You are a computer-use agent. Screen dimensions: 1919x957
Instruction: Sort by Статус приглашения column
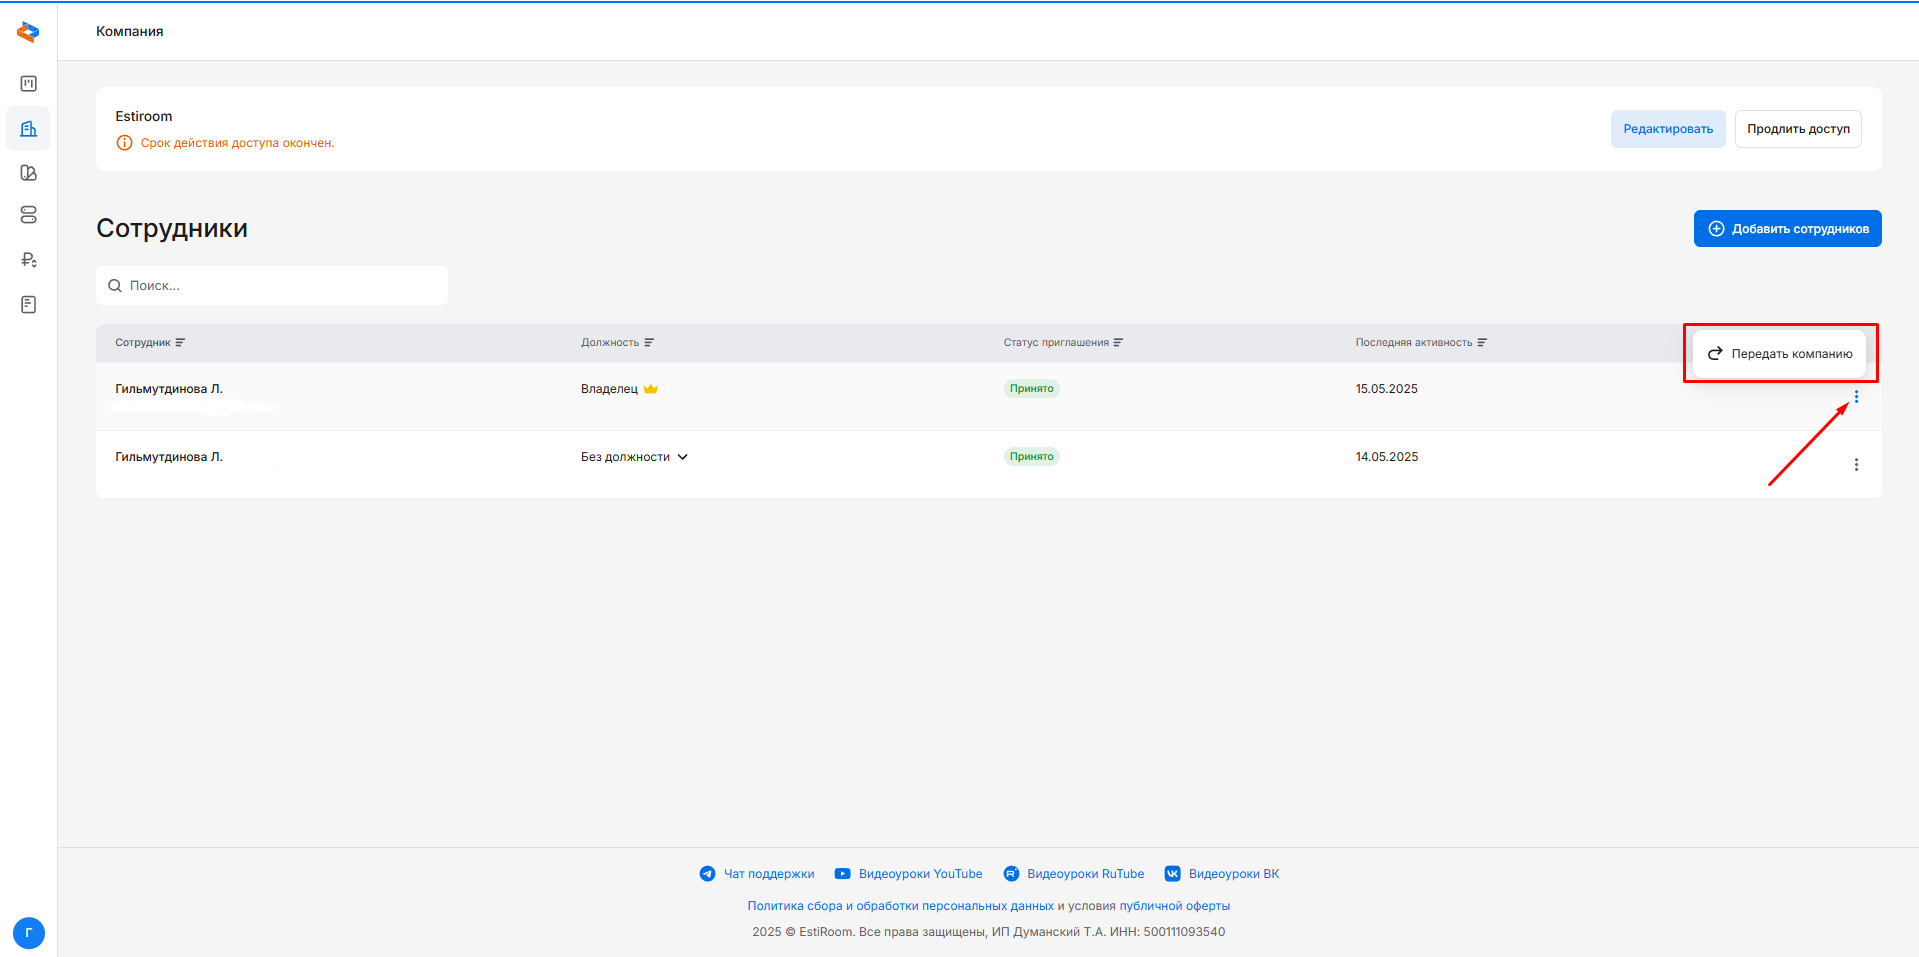tap(1118, 343)
